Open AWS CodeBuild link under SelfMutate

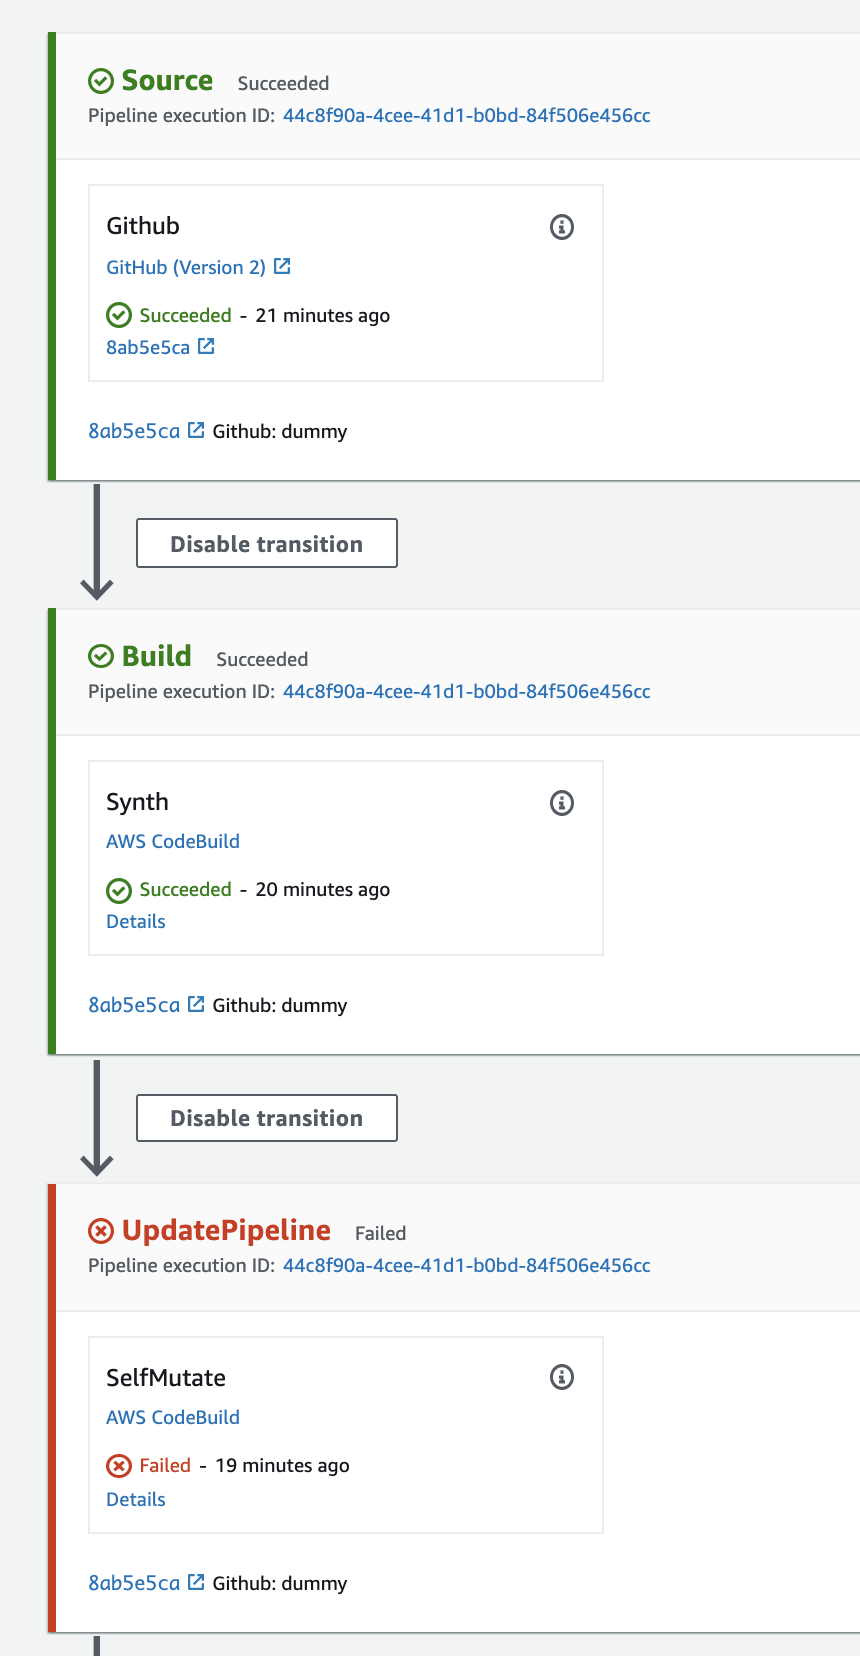(x=173, y=1418)
